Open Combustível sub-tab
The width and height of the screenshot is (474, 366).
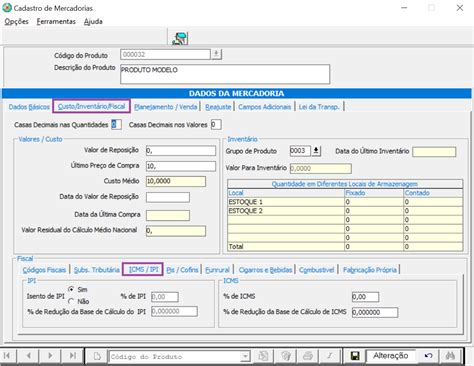[x=316, y=270]
